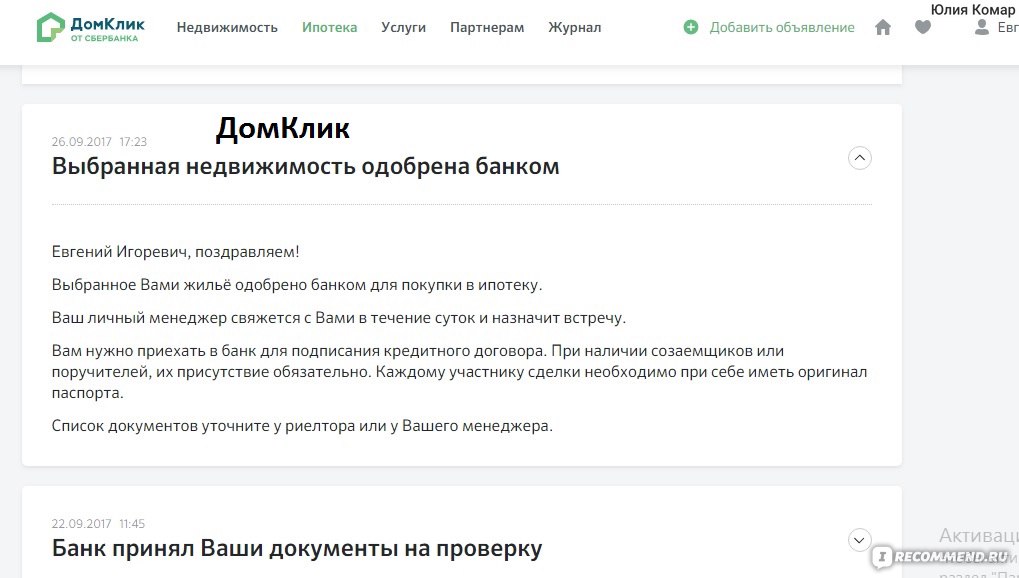The image size is (1019, 578).
Task: Open the Недвижимость menu
Action: tap(227, 27)
